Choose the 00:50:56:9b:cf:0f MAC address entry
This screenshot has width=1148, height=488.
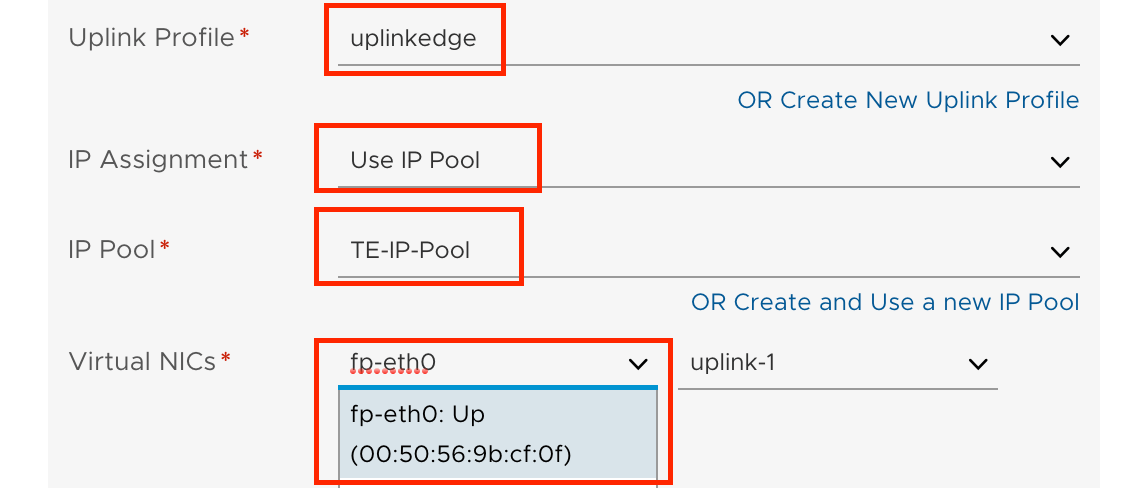point(460,454)
